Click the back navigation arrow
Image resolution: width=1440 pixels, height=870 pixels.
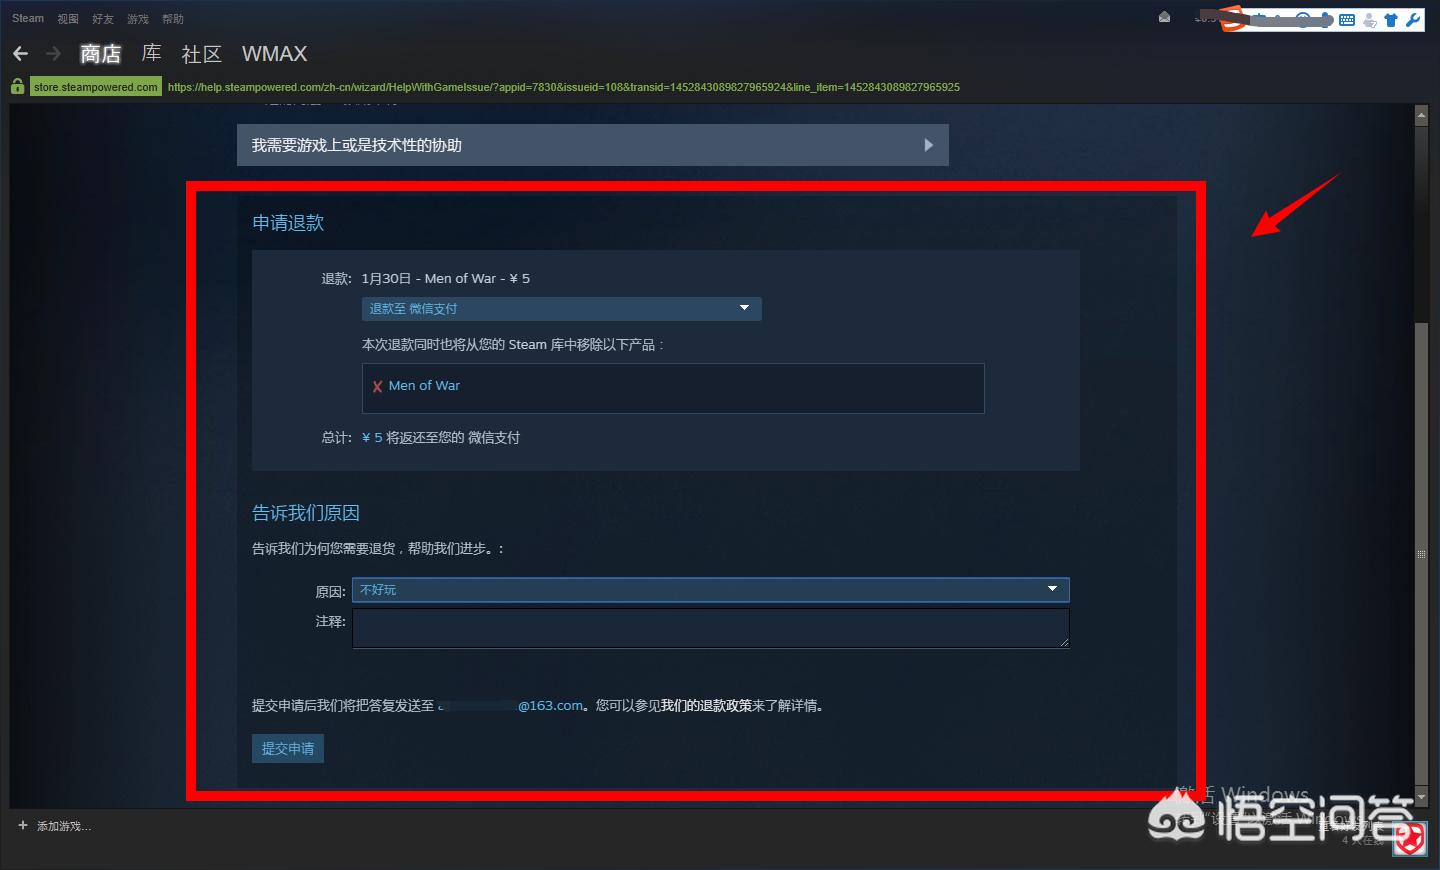pyautogui.click(x=20, y=53)
